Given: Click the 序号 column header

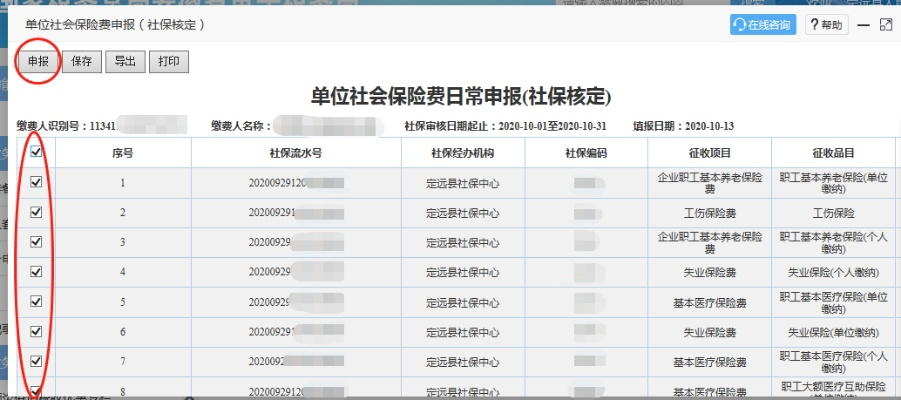Looking at the screenshot, I should (x=122, y=153).
